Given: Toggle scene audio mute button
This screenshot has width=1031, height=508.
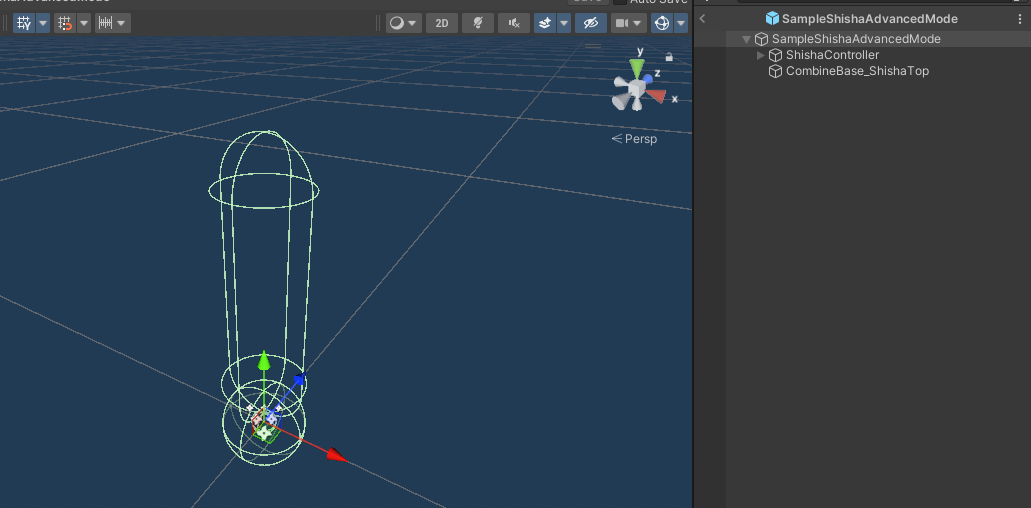Looking at the screenshot, I should click(x=514, y=24).
